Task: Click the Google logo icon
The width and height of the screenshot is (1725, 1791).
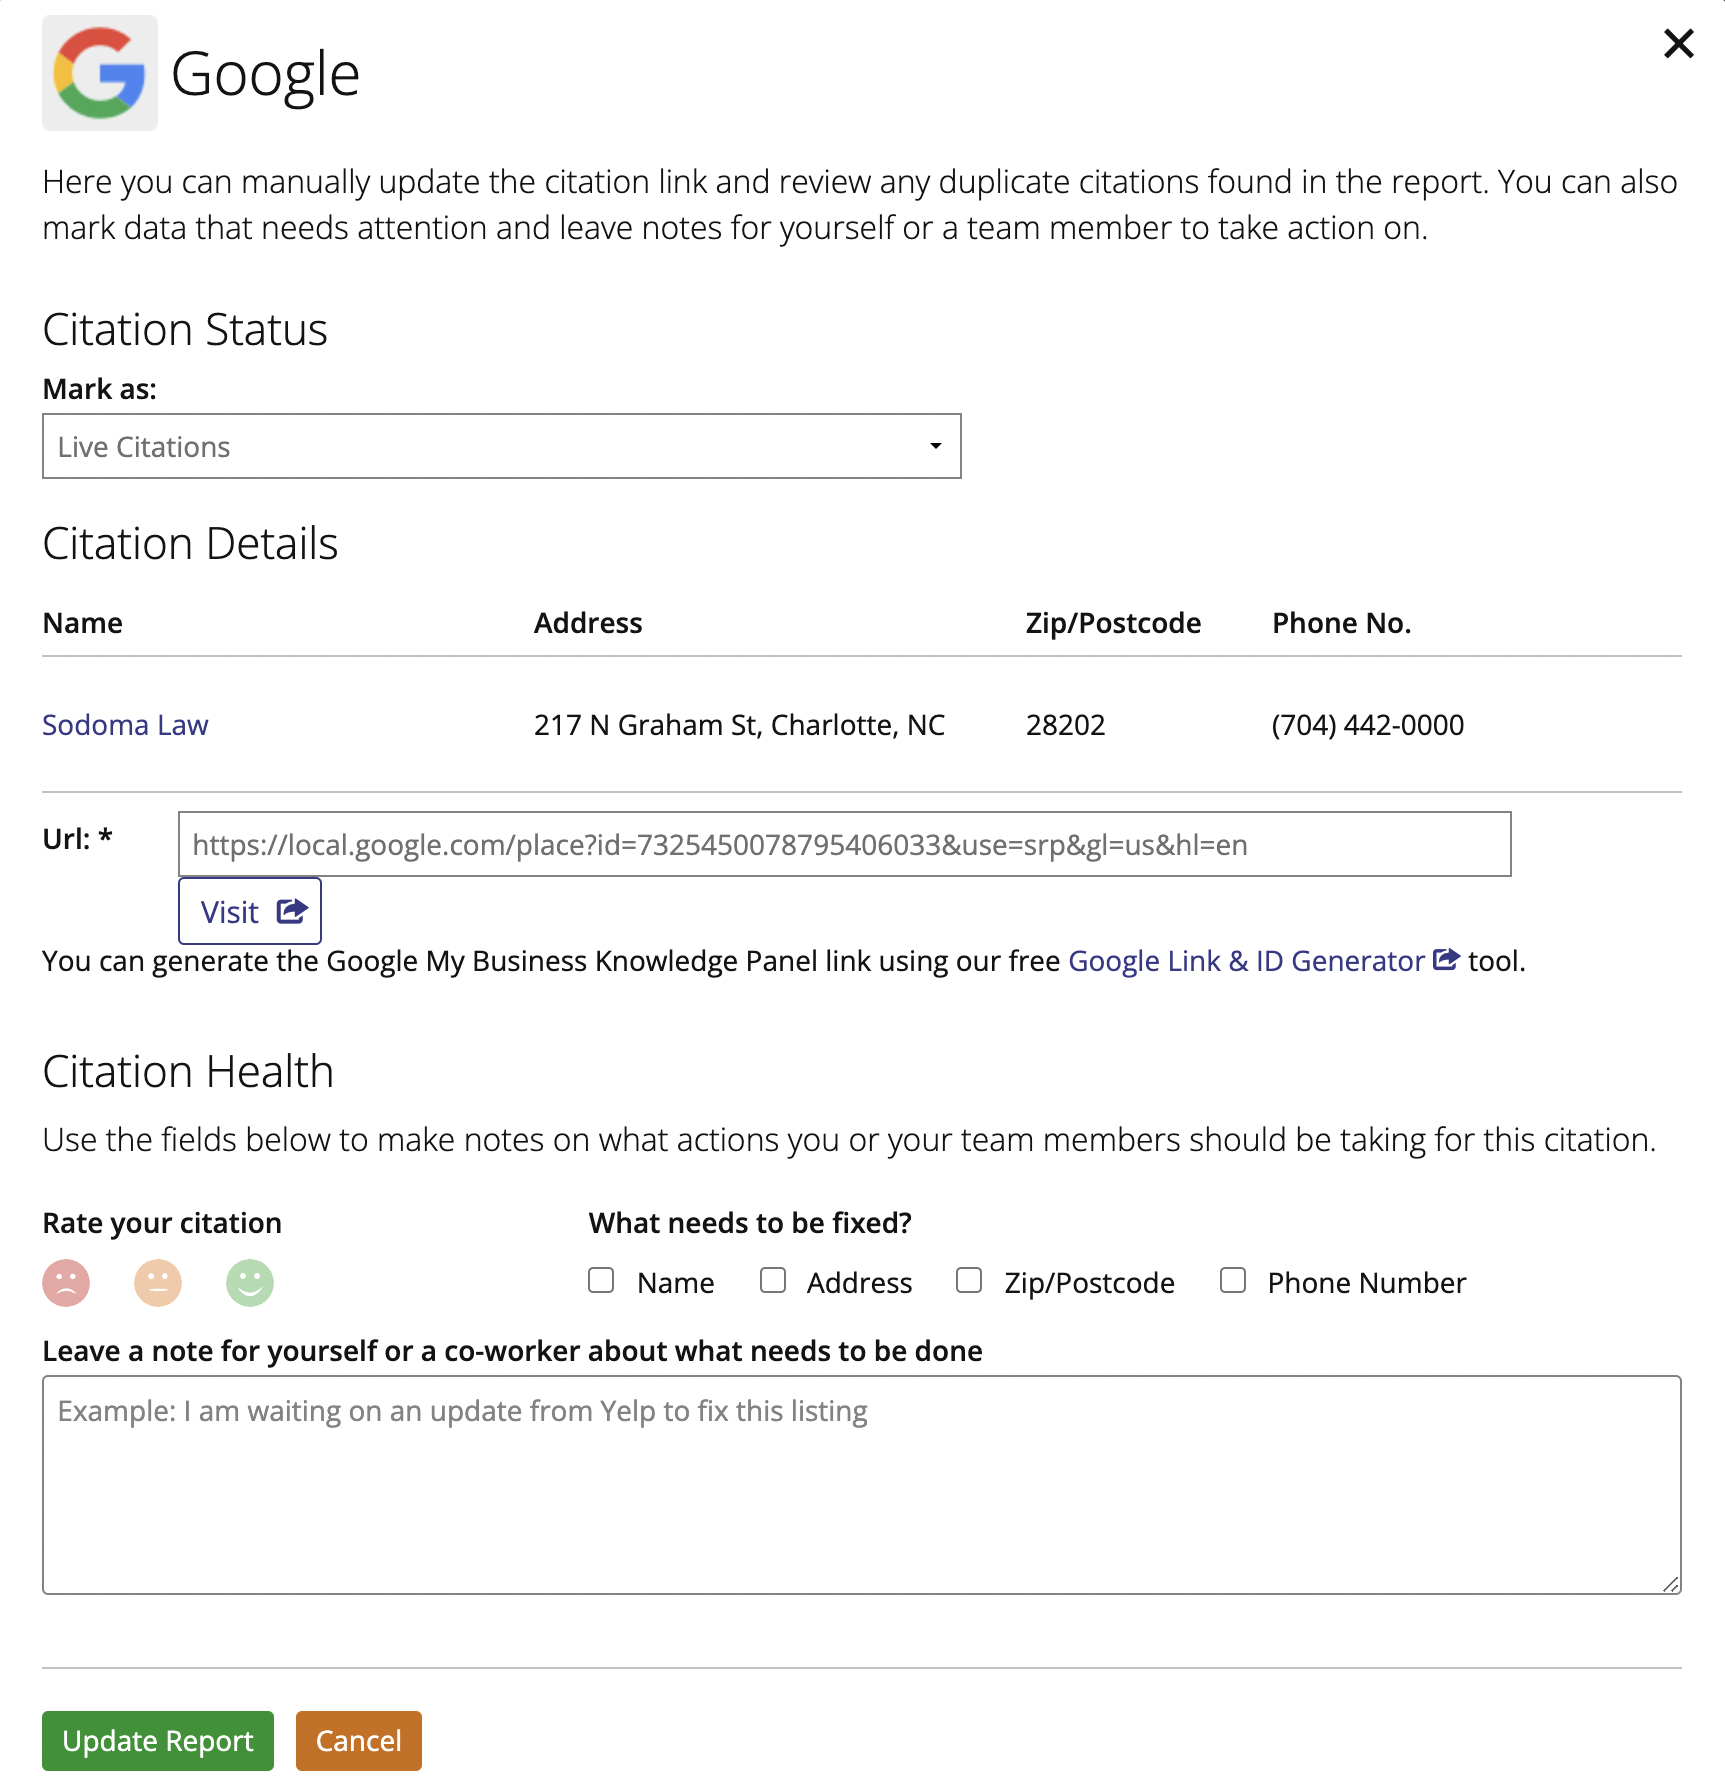Action: (100, 73)
